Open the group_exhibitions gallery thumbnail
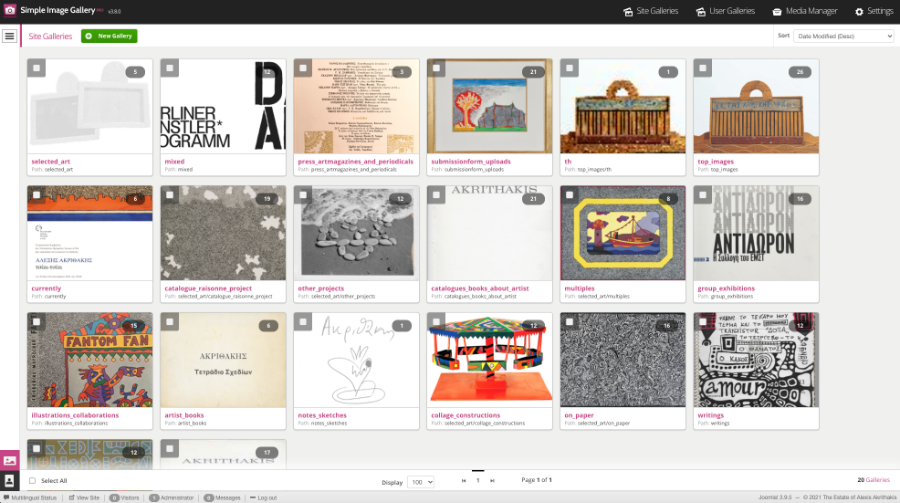The image size is (900, 503). (x=756, y=233)
